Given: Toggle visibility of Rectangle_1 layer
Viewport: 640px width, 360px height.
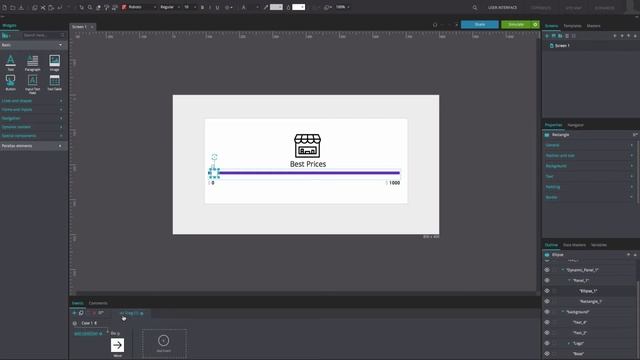Looking at the screenshot, I should click(x=547, y=301).
